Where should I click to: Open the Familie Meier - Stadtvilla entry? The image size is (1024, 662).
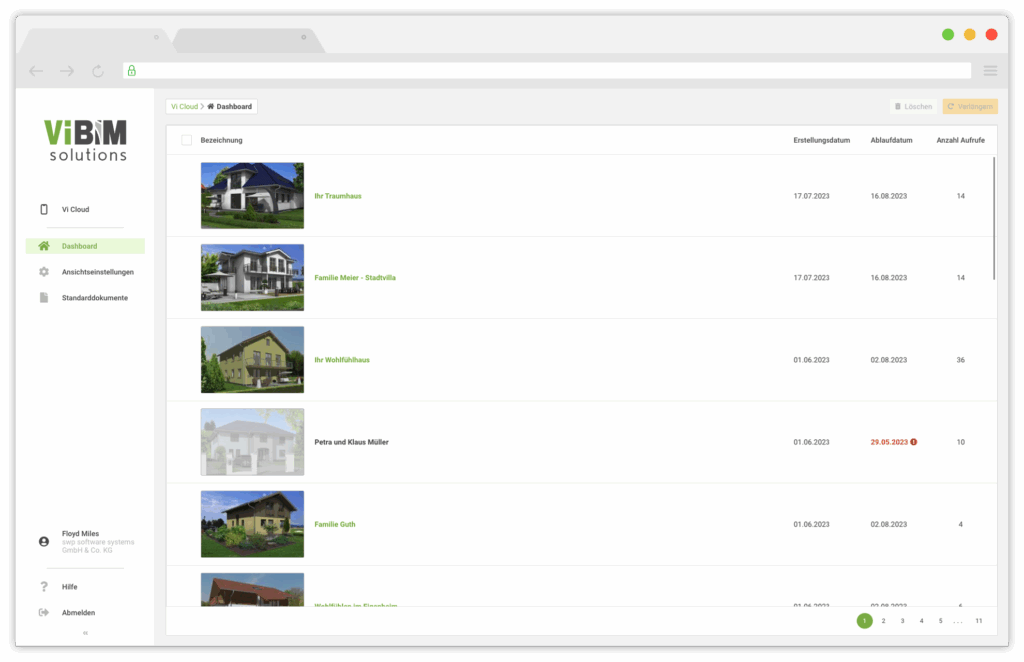point(354,278)
